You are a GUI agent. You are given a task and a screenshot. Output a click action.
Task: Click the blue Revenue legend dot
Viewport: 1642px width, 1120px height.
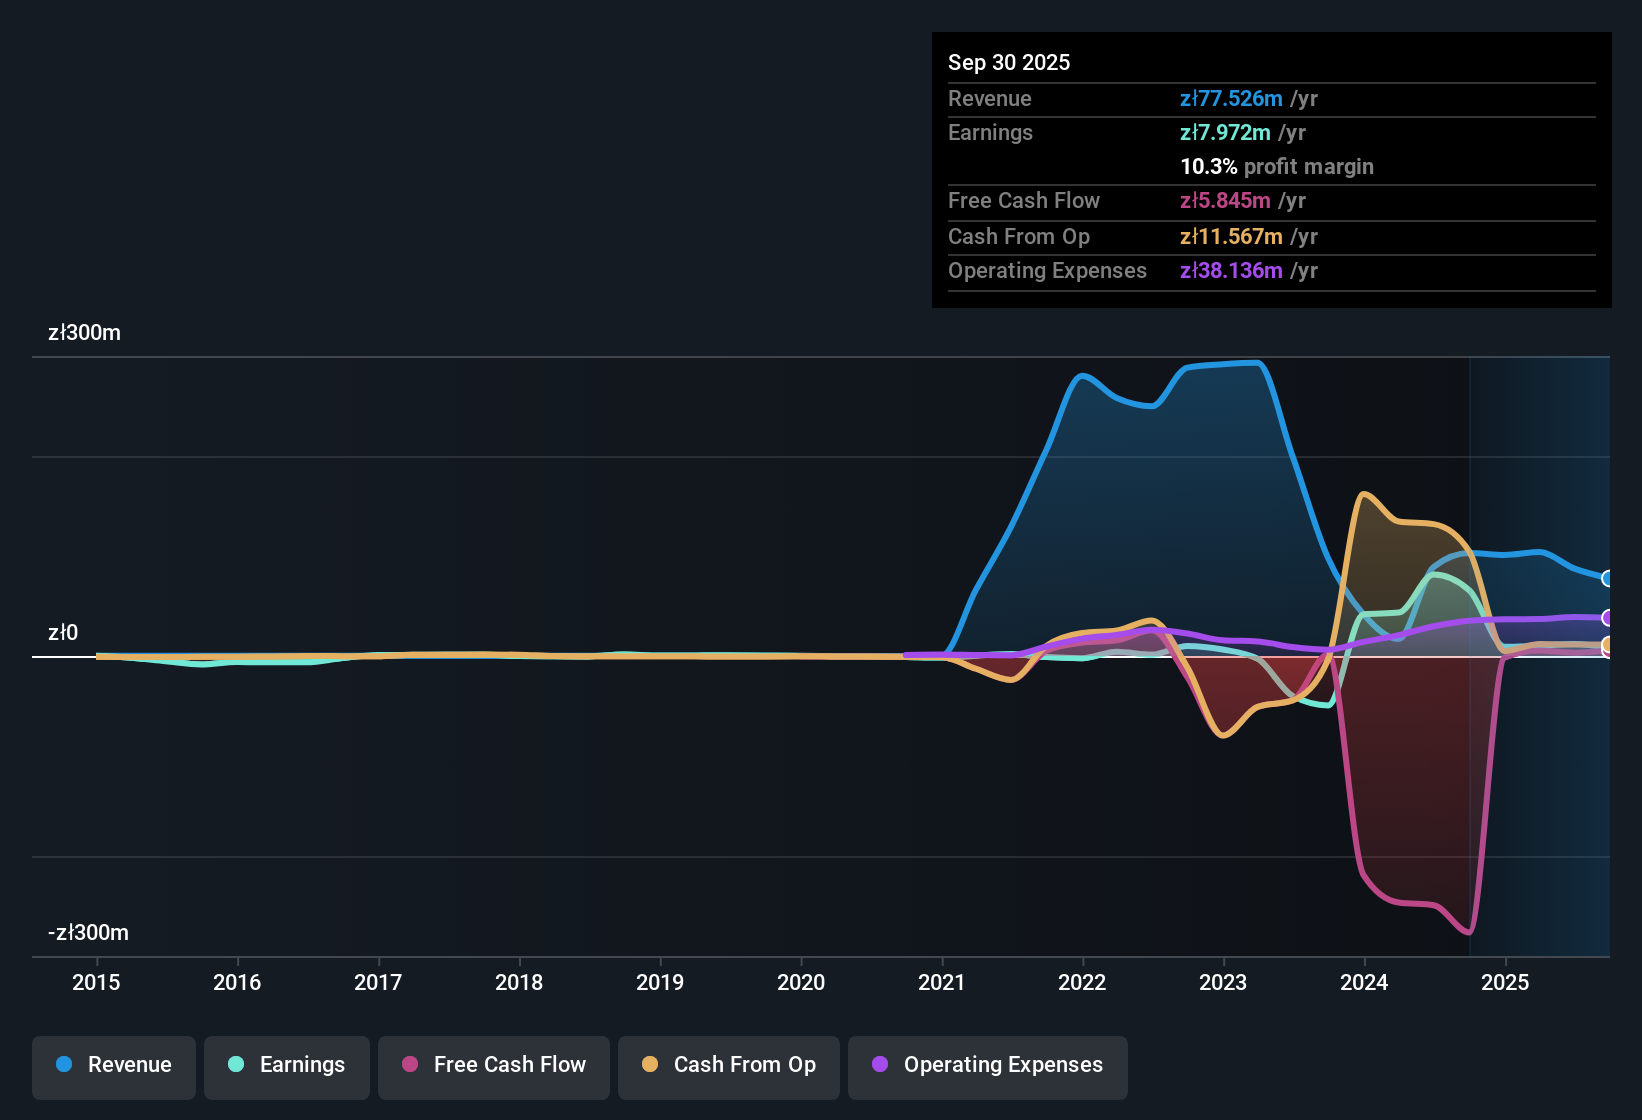(x=64, y=1065)
